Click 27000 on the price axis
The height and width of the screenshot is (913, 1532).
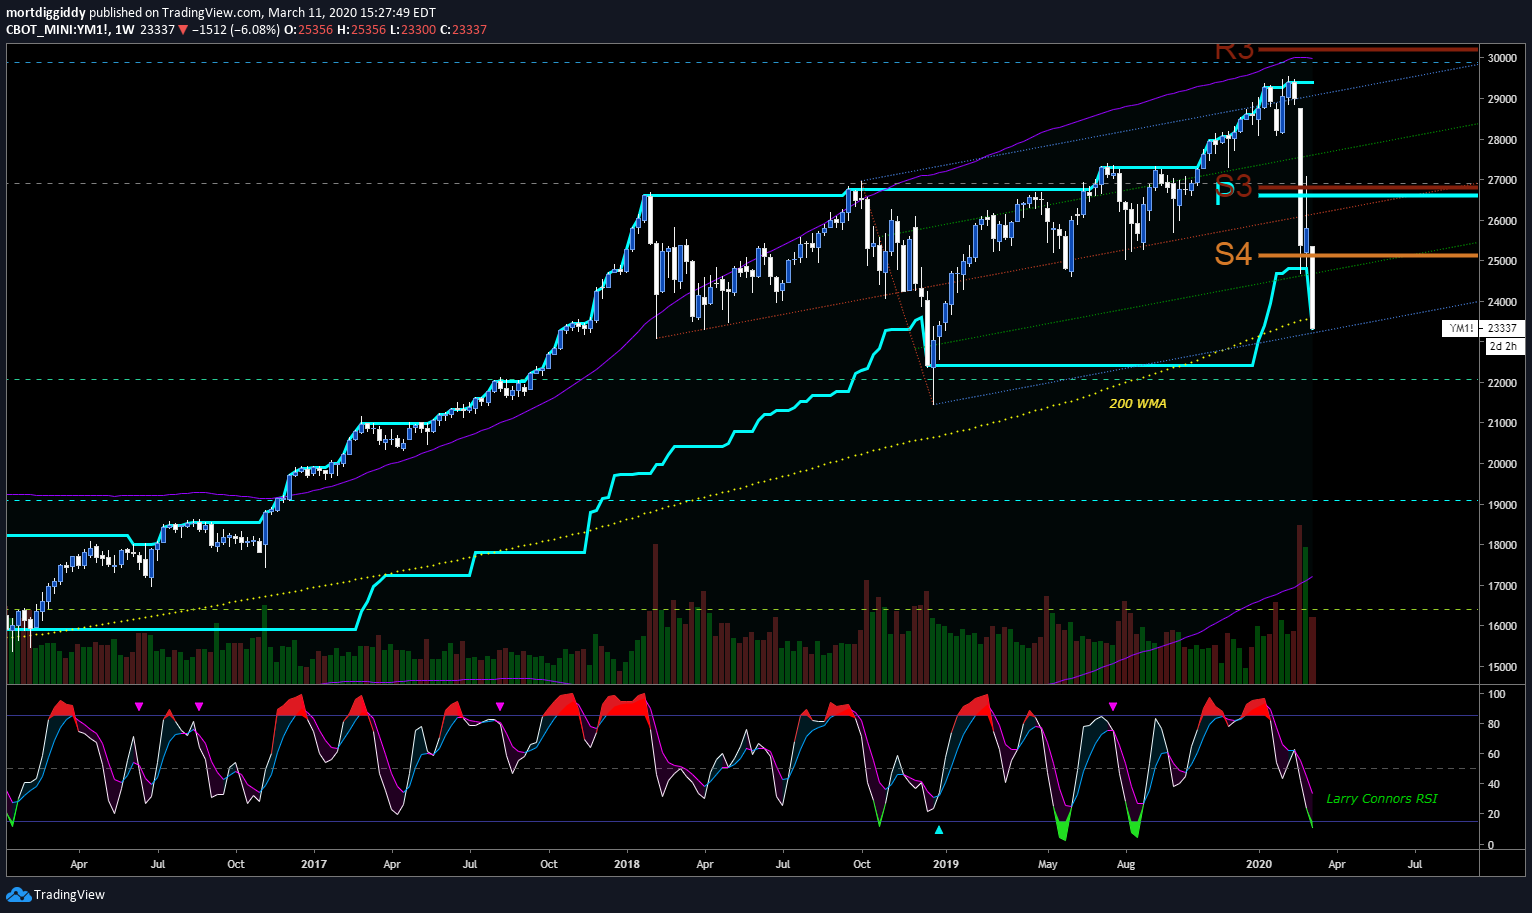click(x=1502, y=180)
